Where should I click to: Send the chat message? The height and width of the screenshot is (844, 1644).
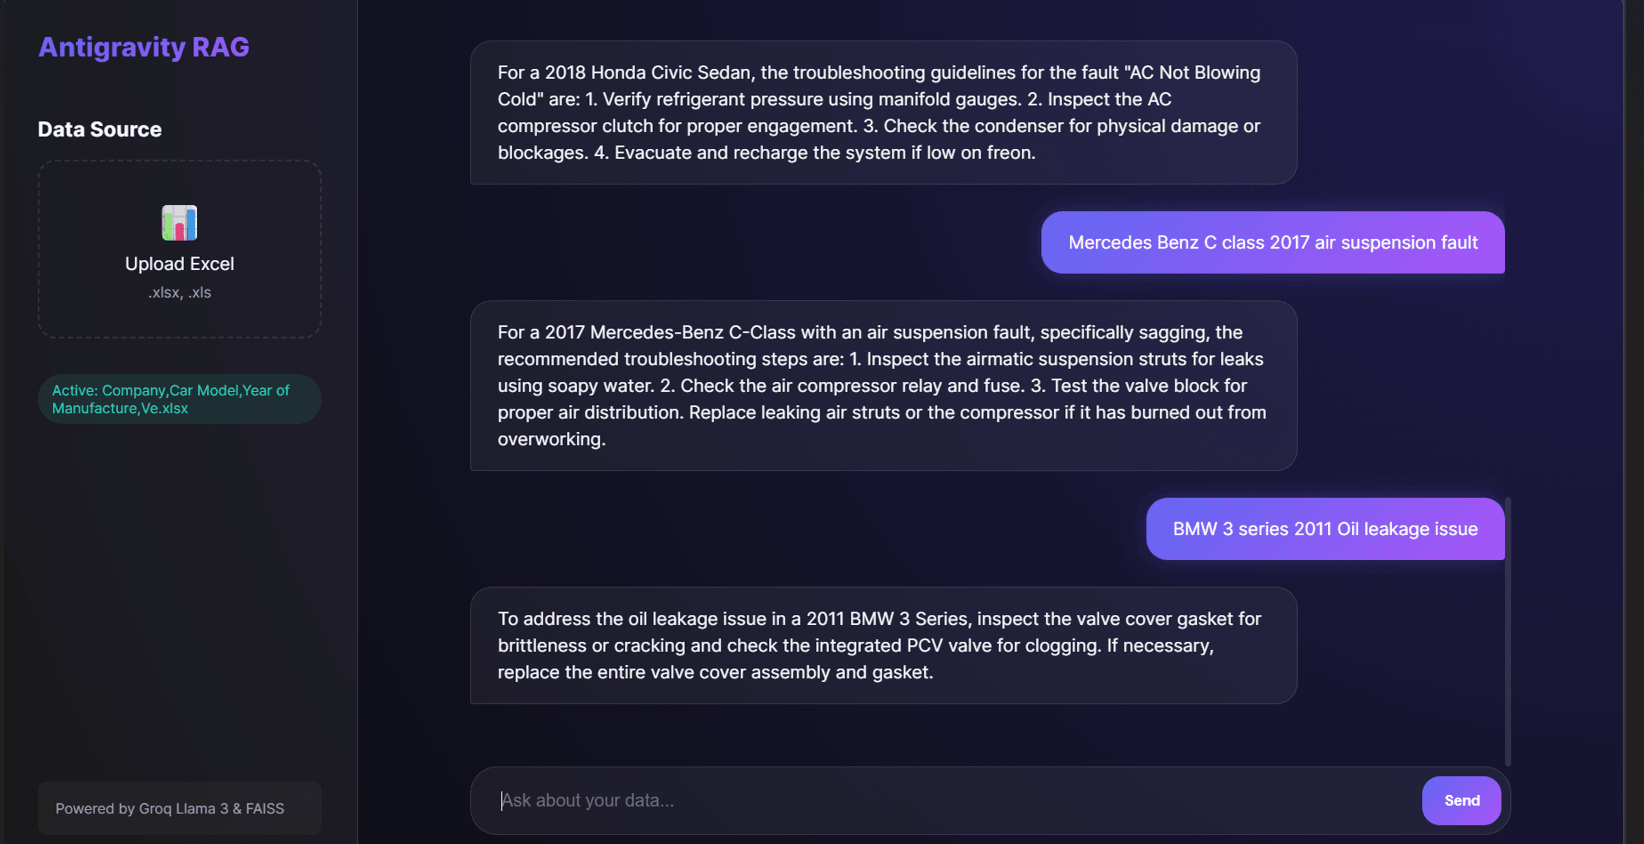pos(1461,800)
